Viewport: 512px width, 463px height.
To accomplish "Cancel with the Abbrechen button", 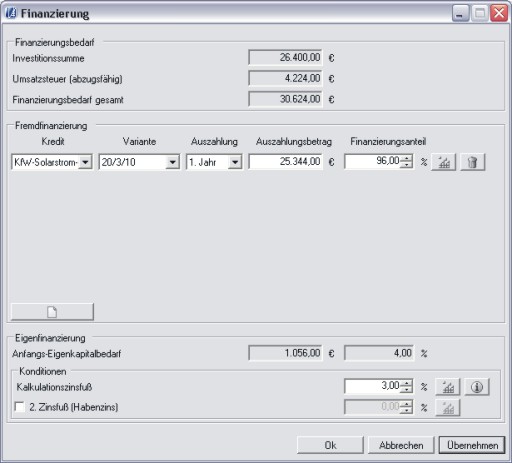I will 401,445.
